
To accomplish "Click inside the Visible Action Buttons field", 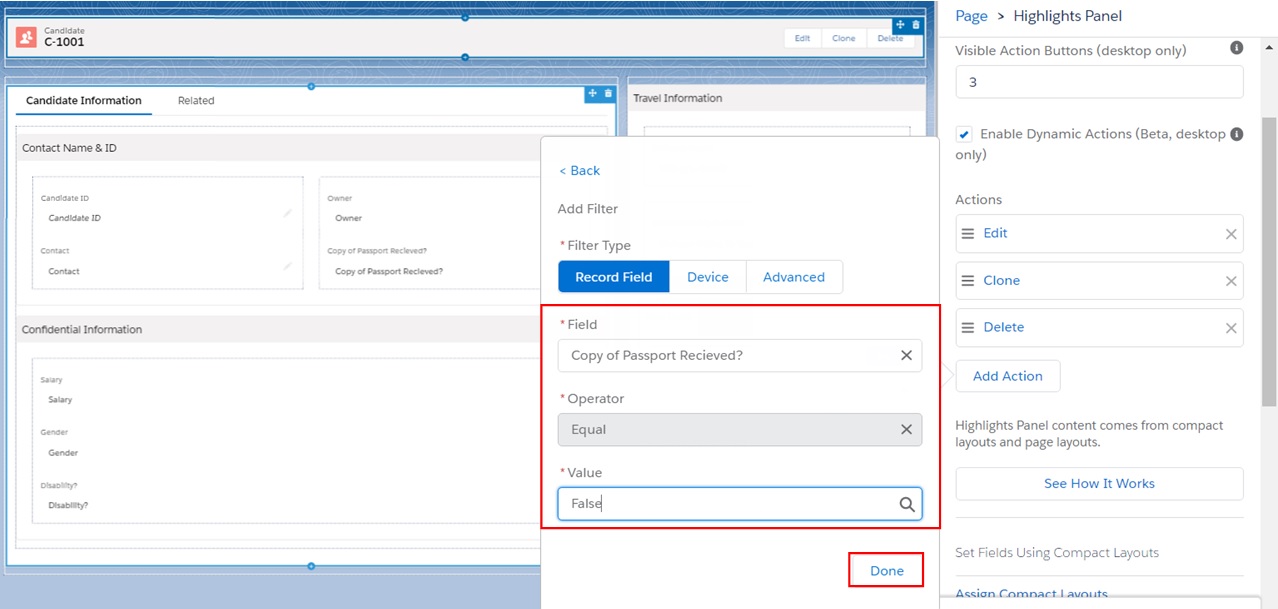I will click(1097, 81).
